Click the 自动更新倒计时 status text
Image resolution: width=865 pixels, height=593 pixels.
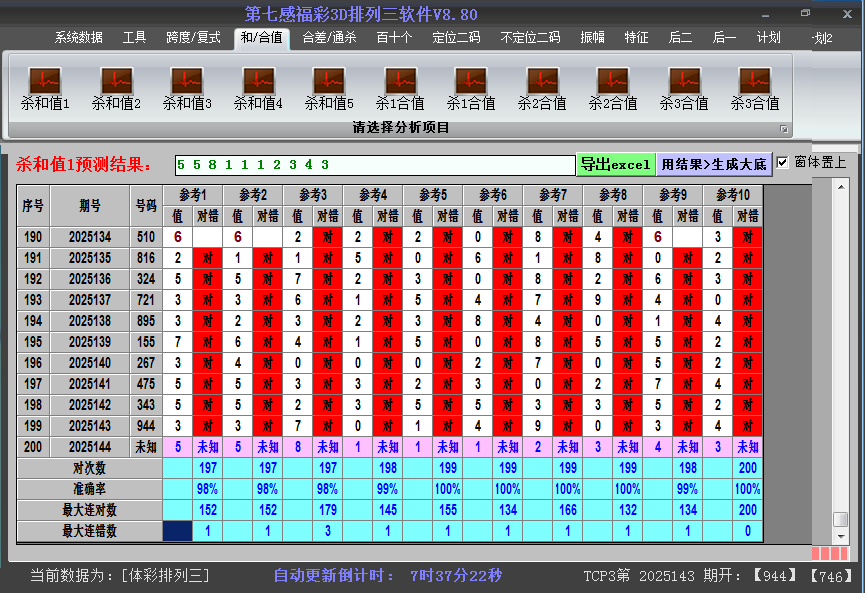388,576
